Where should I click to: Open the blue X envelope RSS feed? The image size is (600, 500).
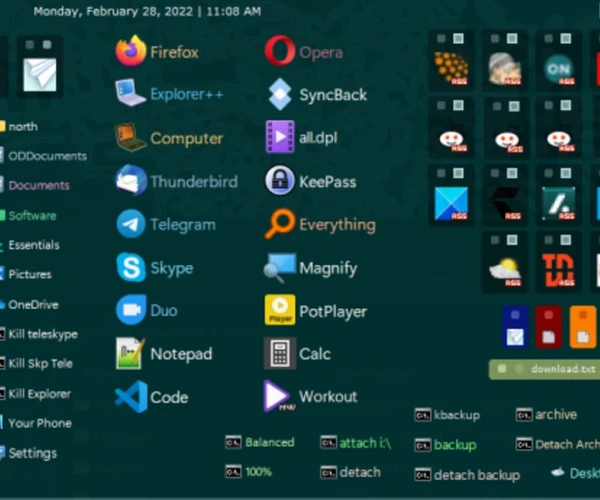click(451, 204)
